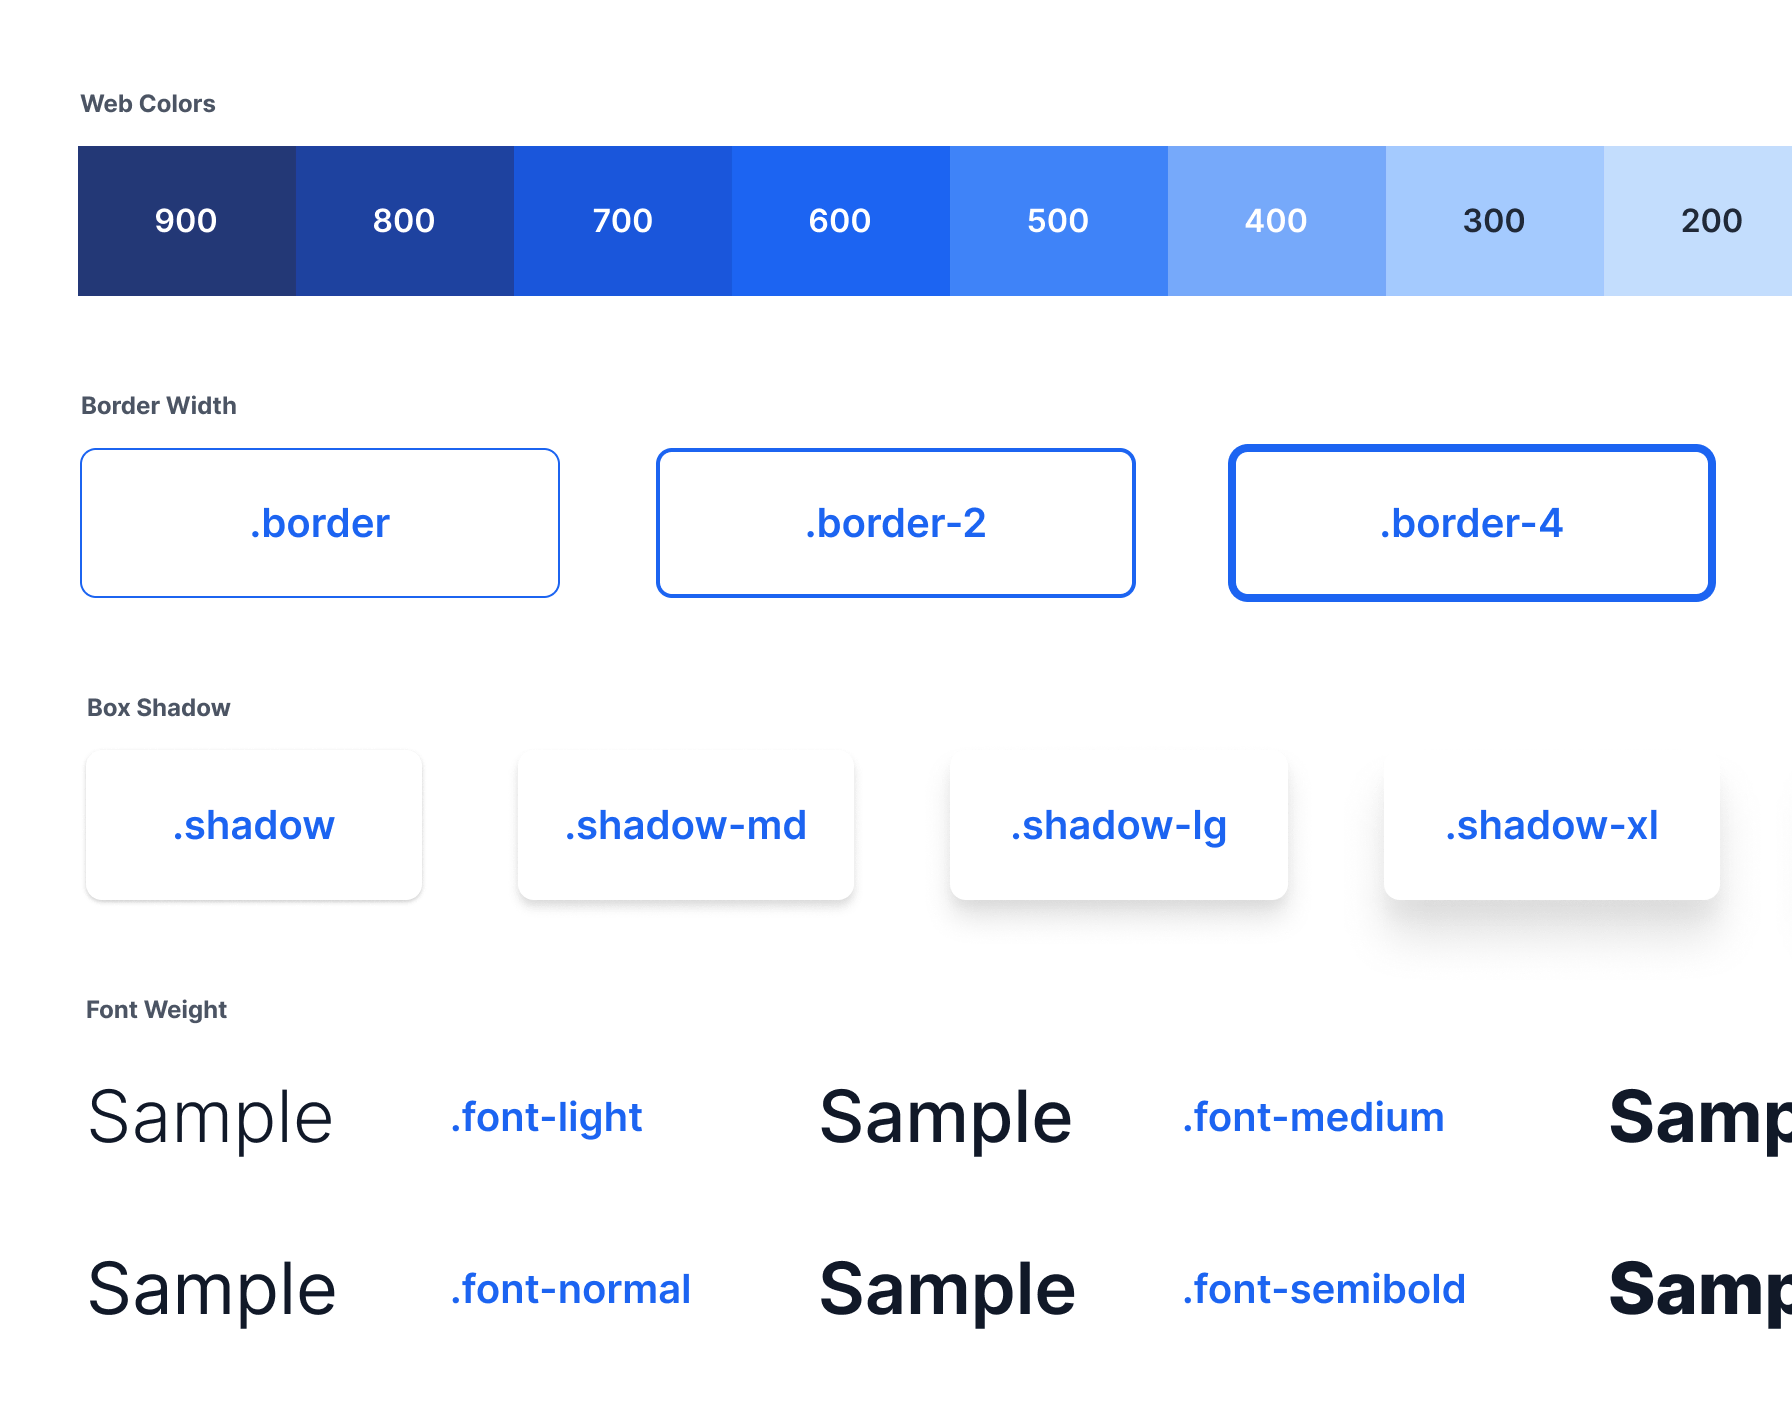Click the .font-light class label
1792x1428 pixels.
coord(546,1117)
